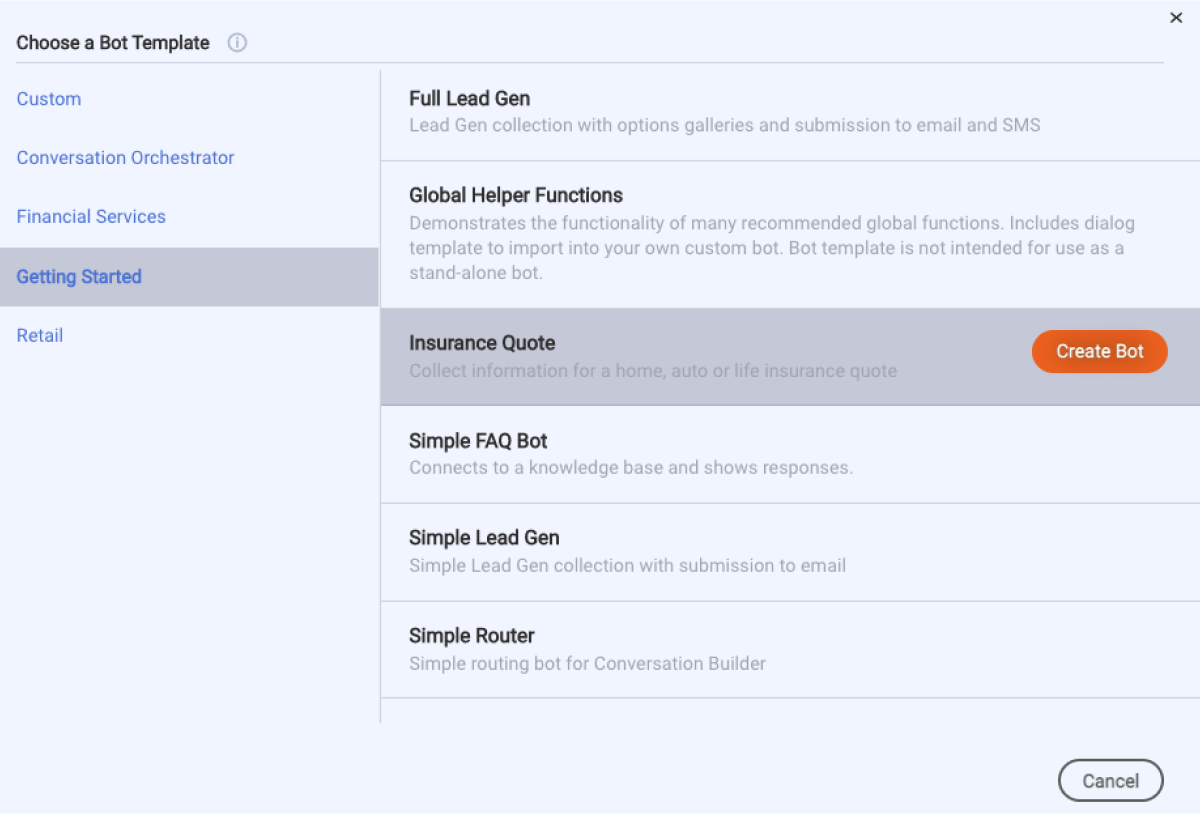Close the bot template dialog with the X
The height and width of the screenshot is (814, 1200).
click(1176, 18)
